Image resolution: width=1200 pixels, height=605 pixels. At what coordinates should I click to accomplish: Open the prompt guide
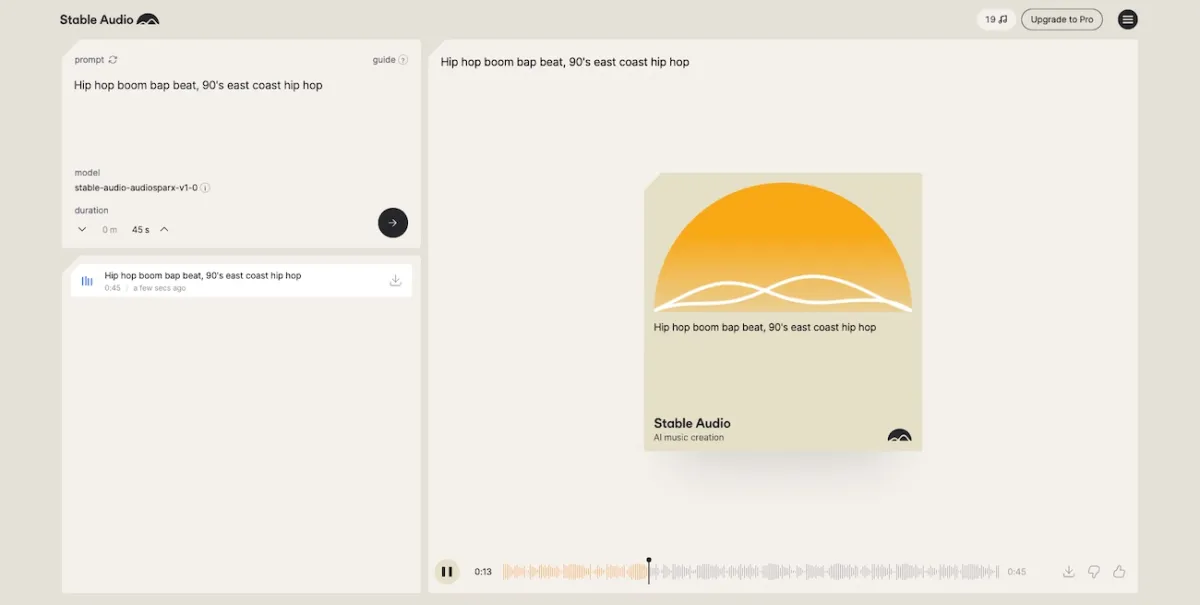tap(384, 60)
